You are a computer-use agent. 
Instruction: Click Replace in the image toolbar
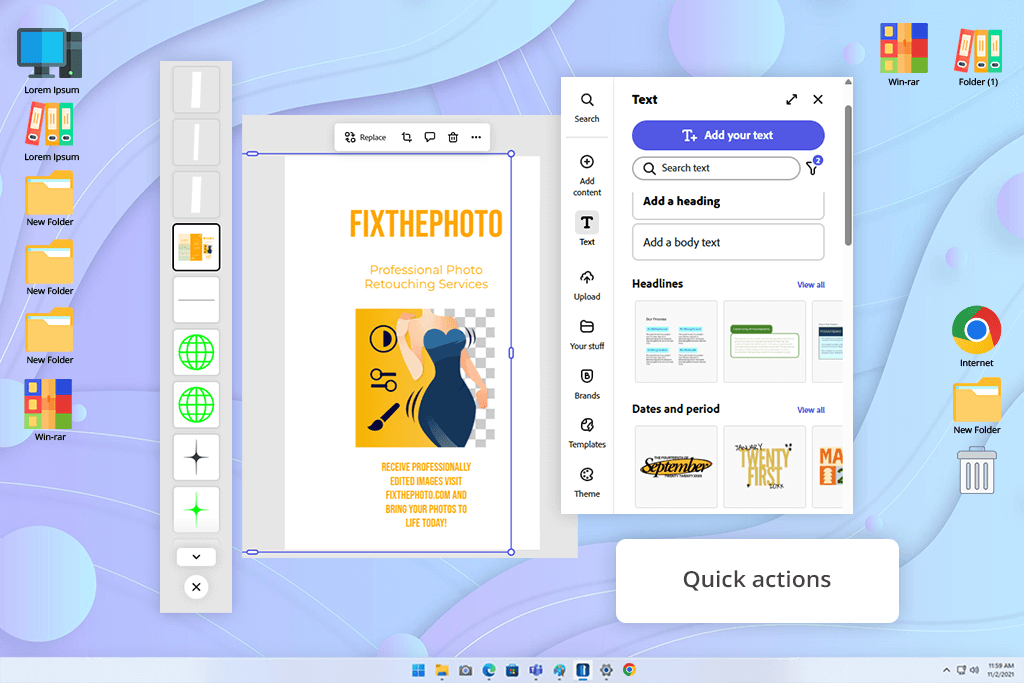[365, 137]
